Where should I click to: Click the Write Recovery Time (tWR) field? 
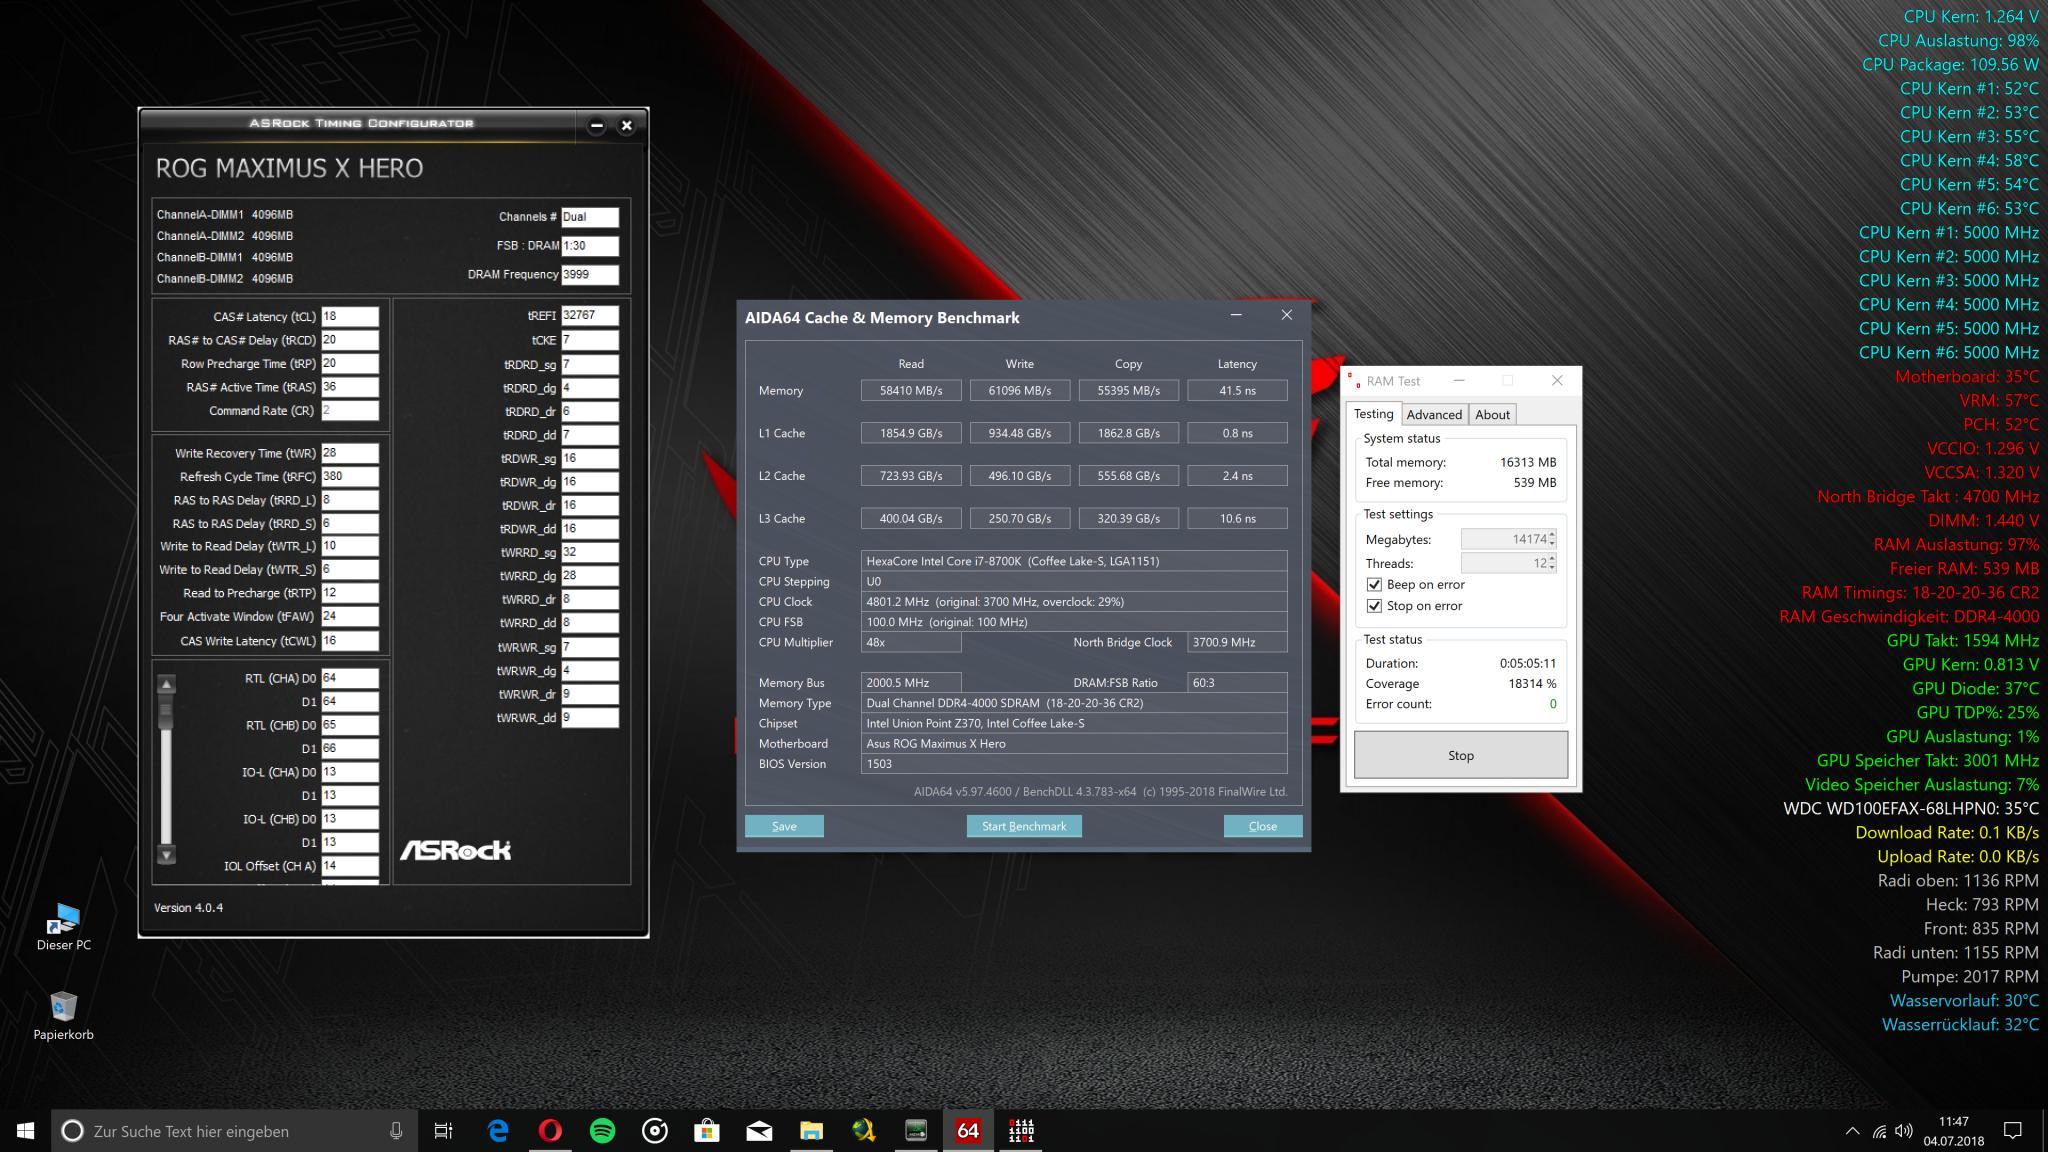[x=350, y=453]
